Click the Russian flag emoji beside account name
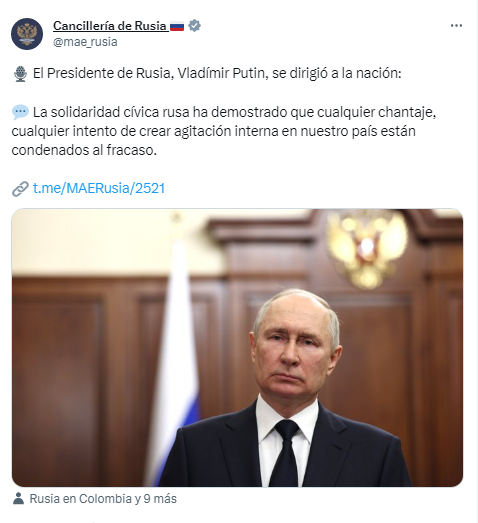 tap(177, 26)
